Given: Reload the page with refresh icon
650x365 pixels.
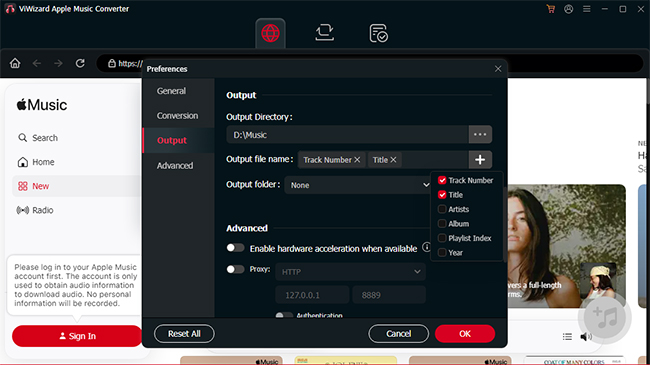Looking at the screenshot, I should 80,63.
